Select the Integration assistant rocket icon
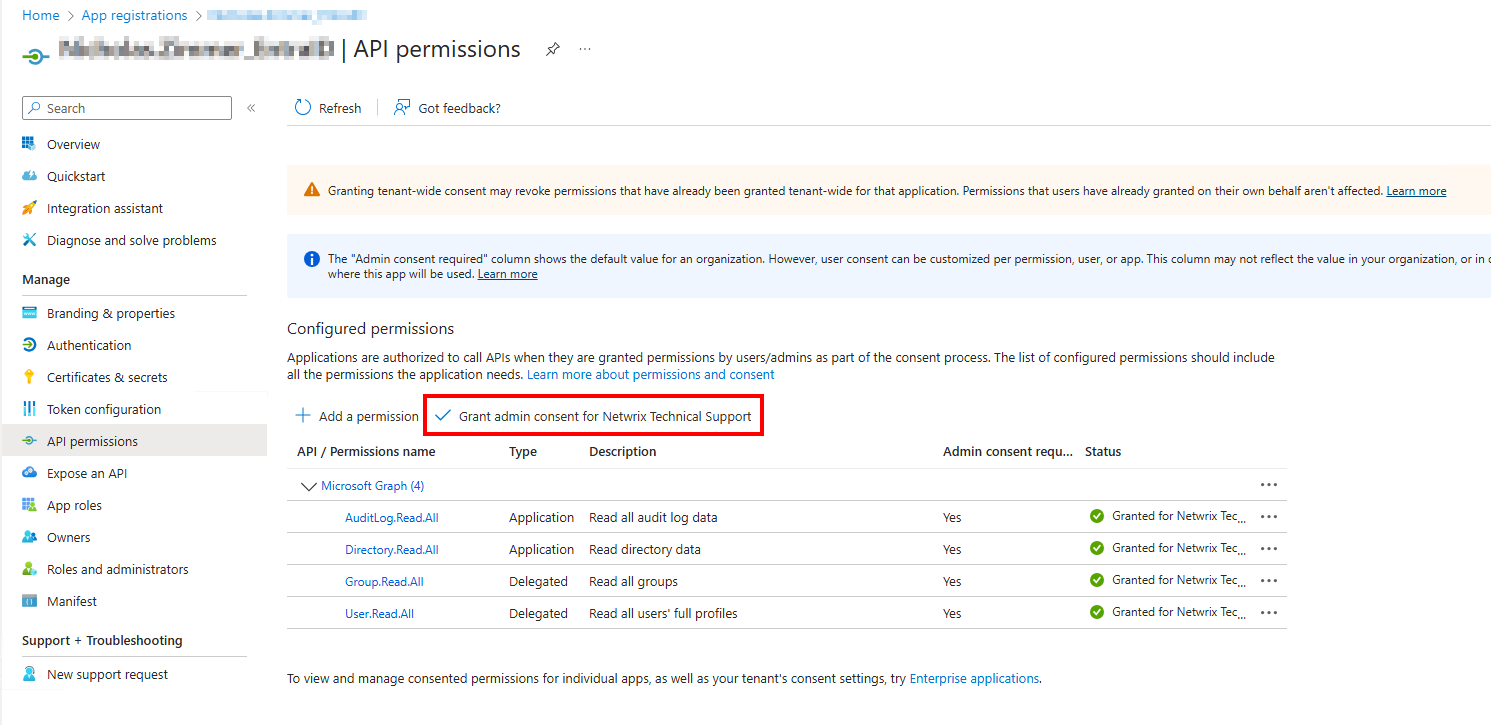Viewport: 1491px width, 725px height. click(x=30, y=208)
